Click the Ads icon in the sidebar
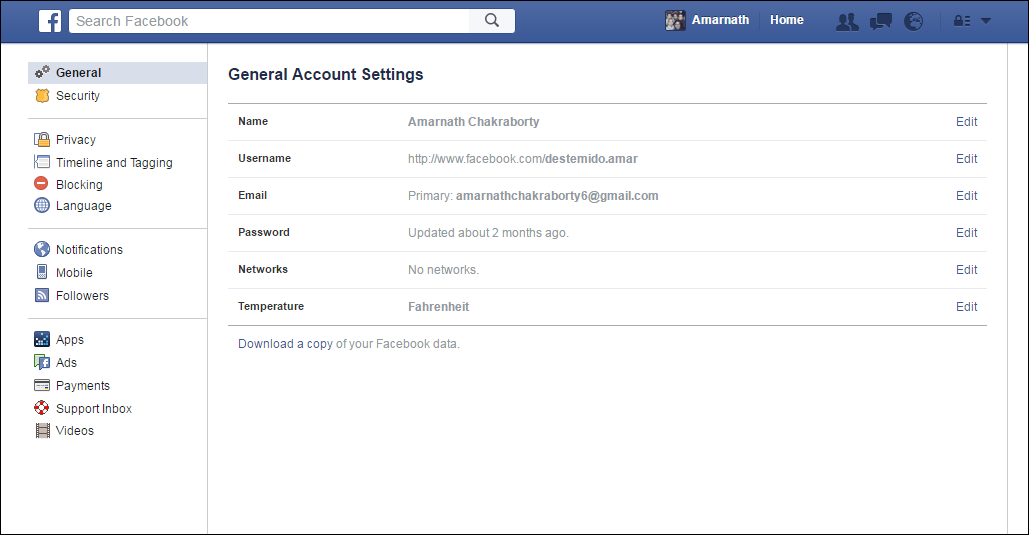This screenshot has height=535, width=1029. (x=41, y=362)
